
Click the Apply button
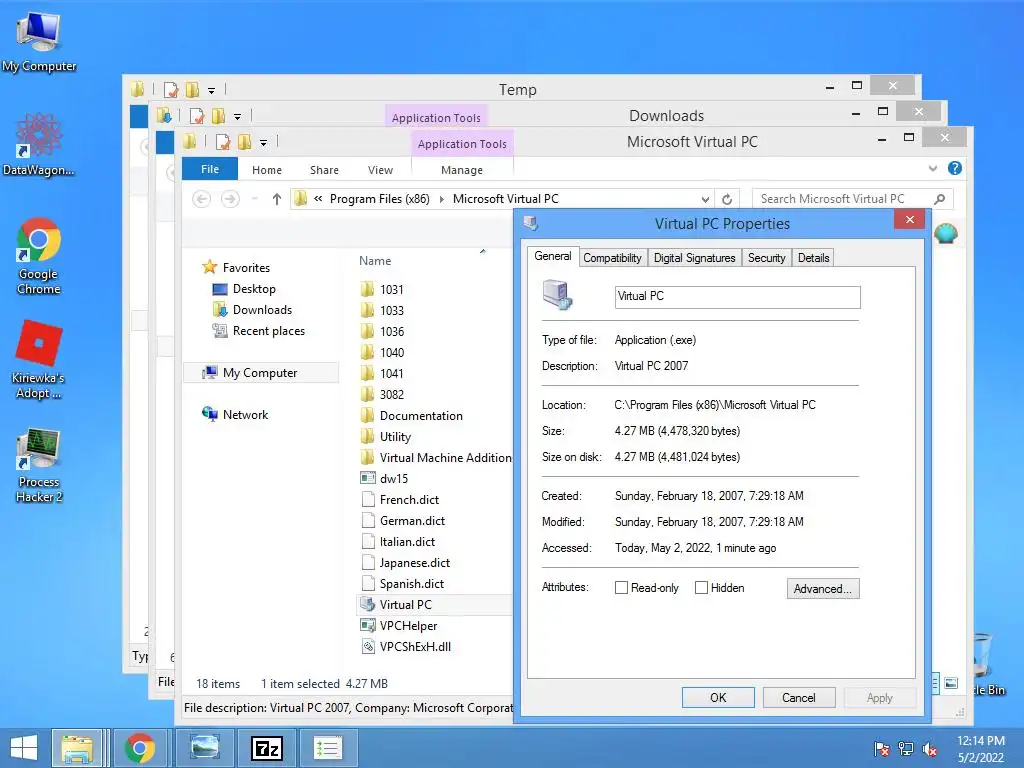880,697
